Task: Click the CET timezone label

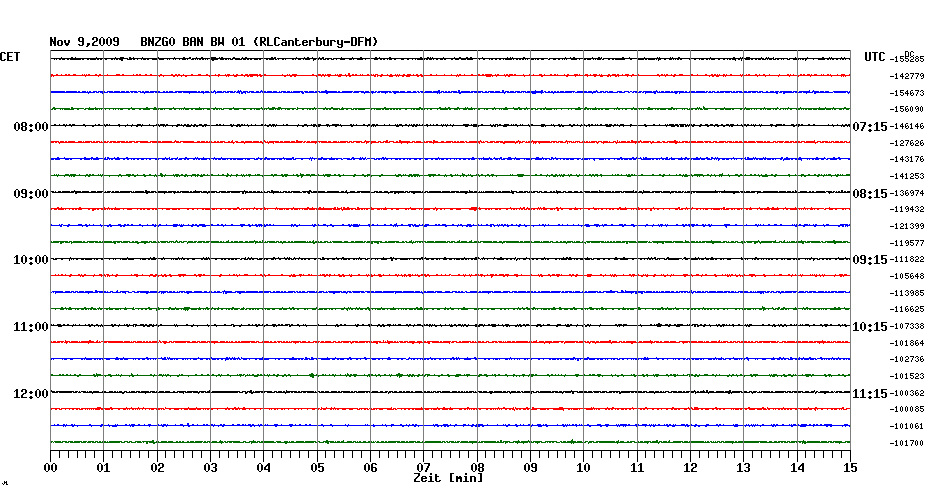Action: point(10,57)
